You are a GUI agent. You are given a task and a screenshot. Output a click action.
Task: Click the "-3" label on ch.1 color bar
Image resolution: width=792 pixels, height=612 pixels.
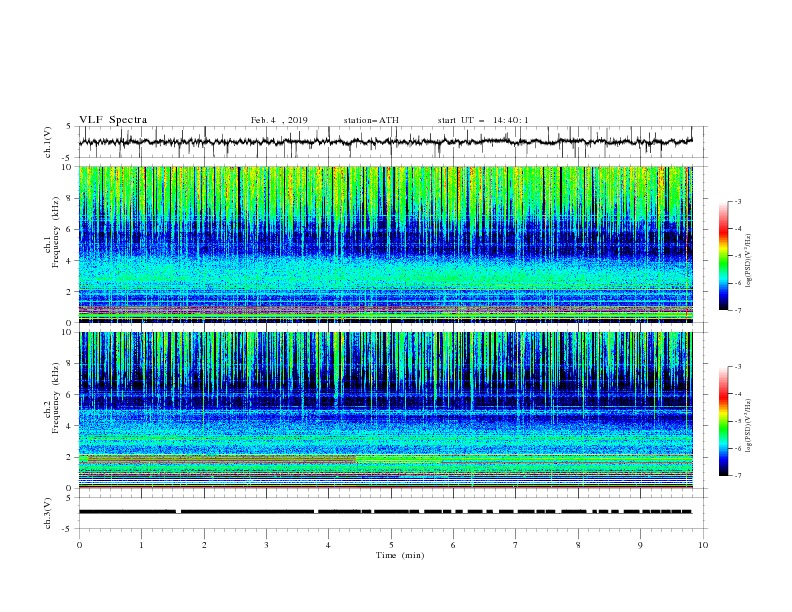pos(738,201)
